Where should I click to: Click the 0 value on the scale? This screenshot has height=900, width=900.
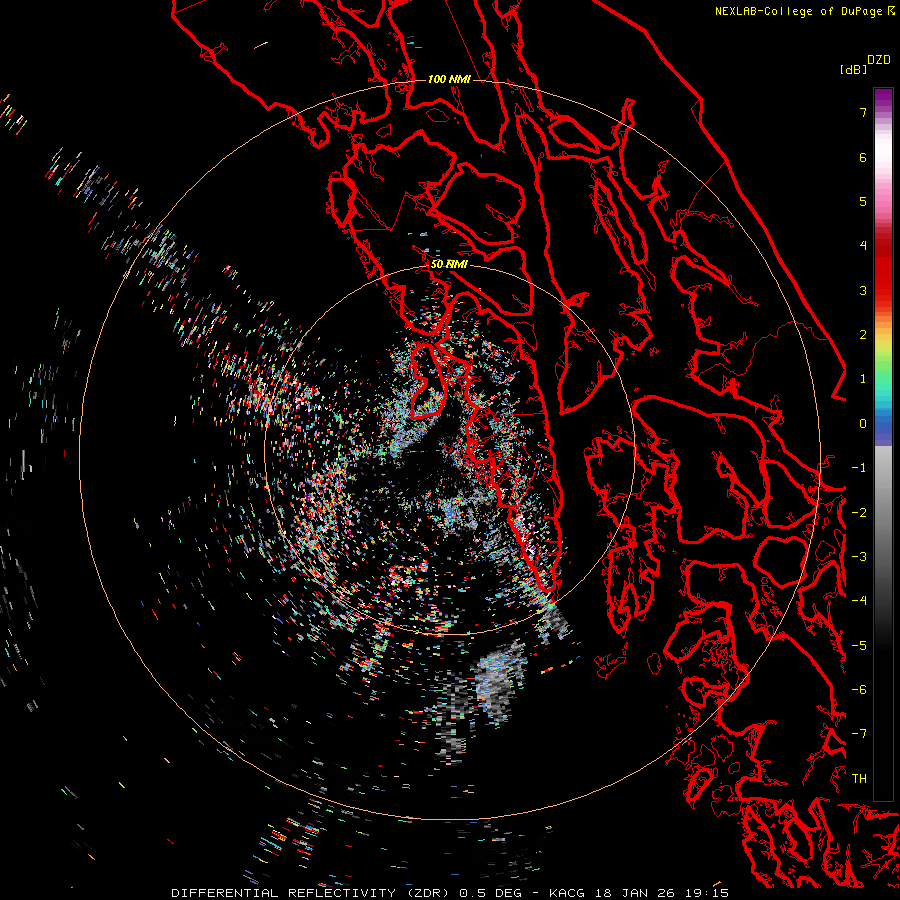click(x=863, y=424)
